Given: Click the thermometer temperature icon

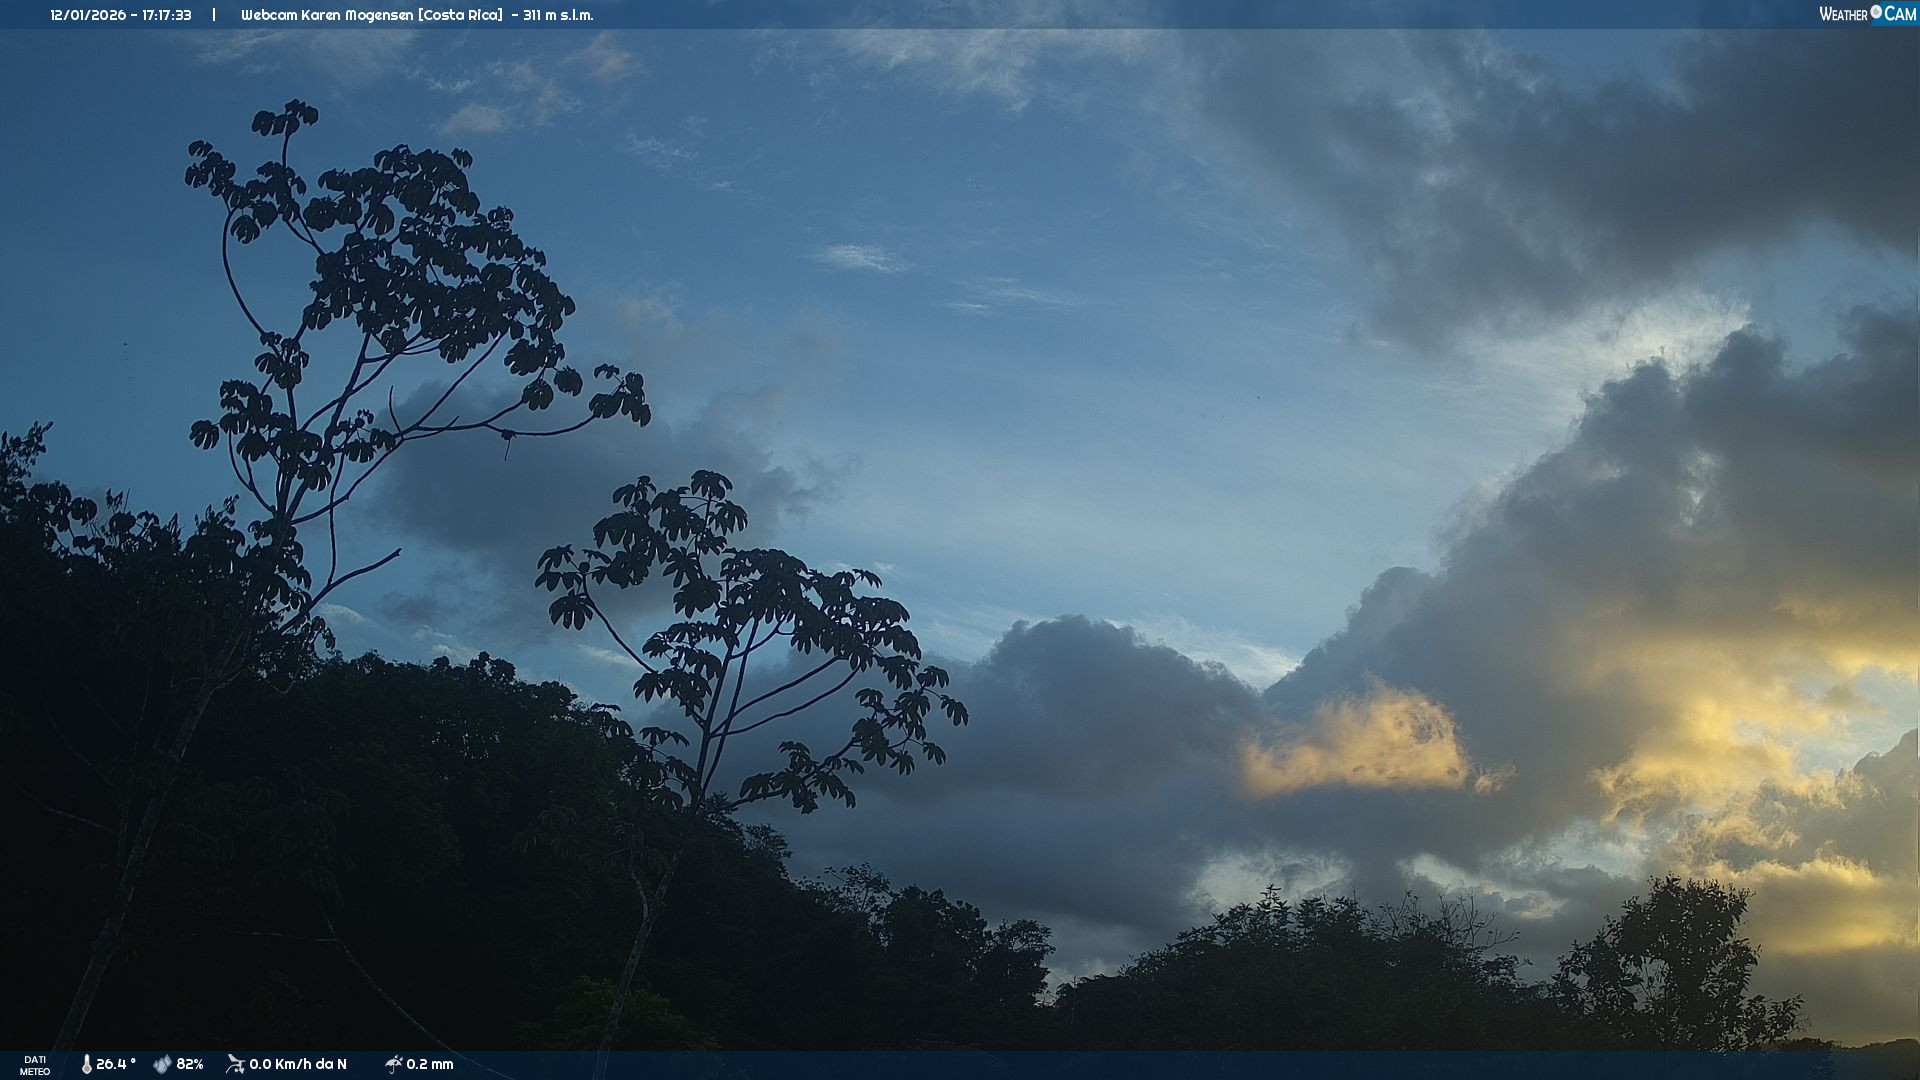Looking at the screenshot, I should 86,1064.
